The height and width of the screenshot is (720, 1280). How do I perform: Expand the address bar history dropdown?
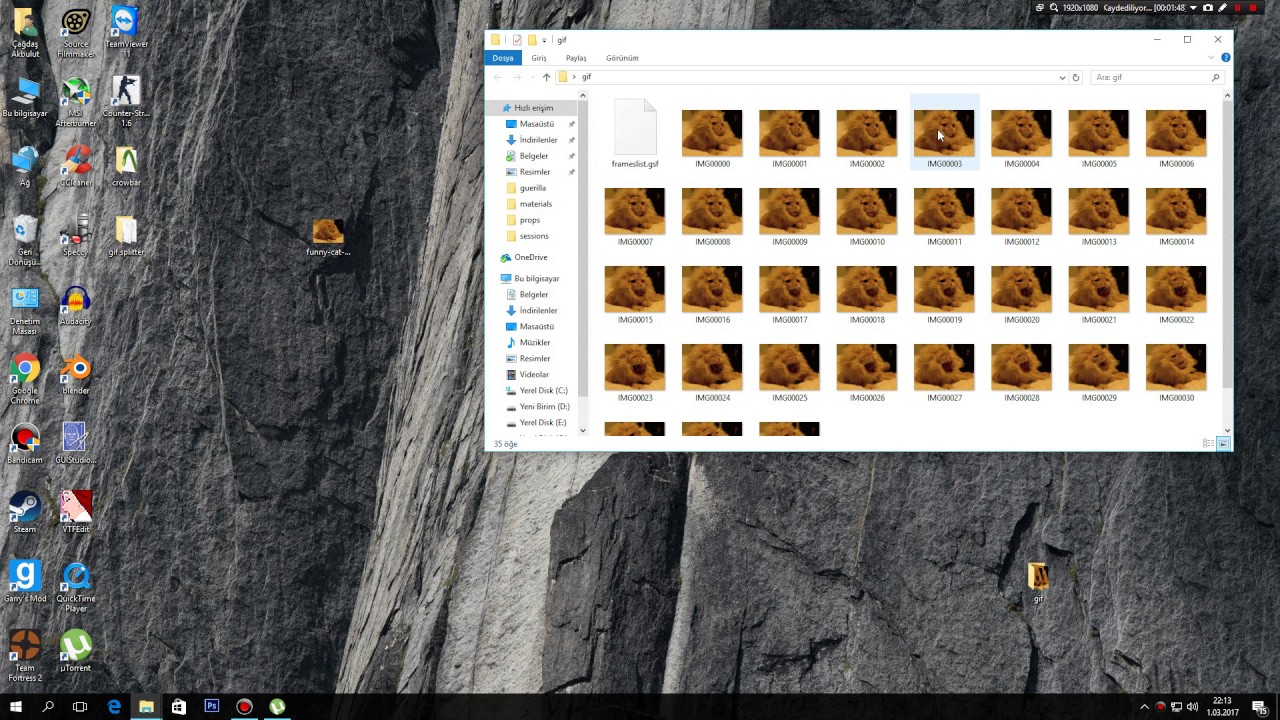click(x=1062, y=77)
